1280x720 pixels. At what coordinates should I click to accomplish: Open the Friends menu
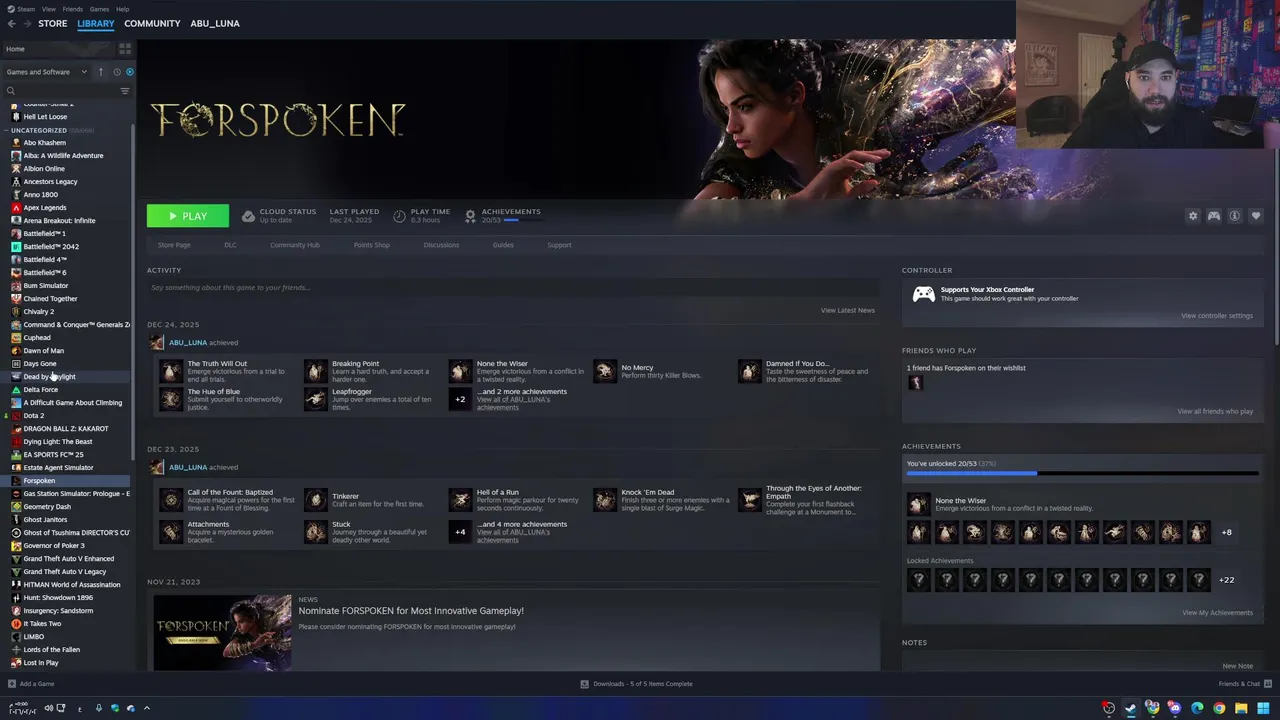[x=73, y=9]
